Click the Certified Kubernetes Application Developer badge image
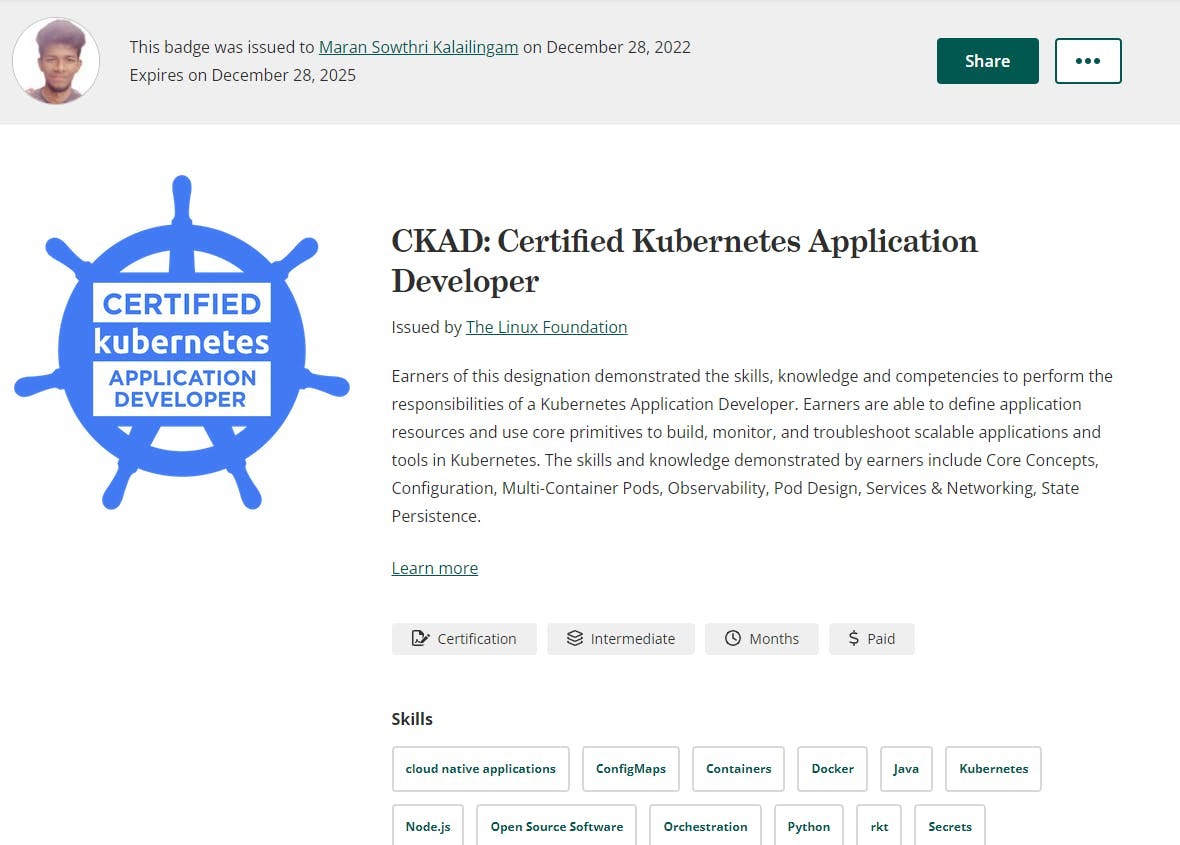Image resolution: width=1180 pixels, height=845 pixels. click(x=182, y=343)
